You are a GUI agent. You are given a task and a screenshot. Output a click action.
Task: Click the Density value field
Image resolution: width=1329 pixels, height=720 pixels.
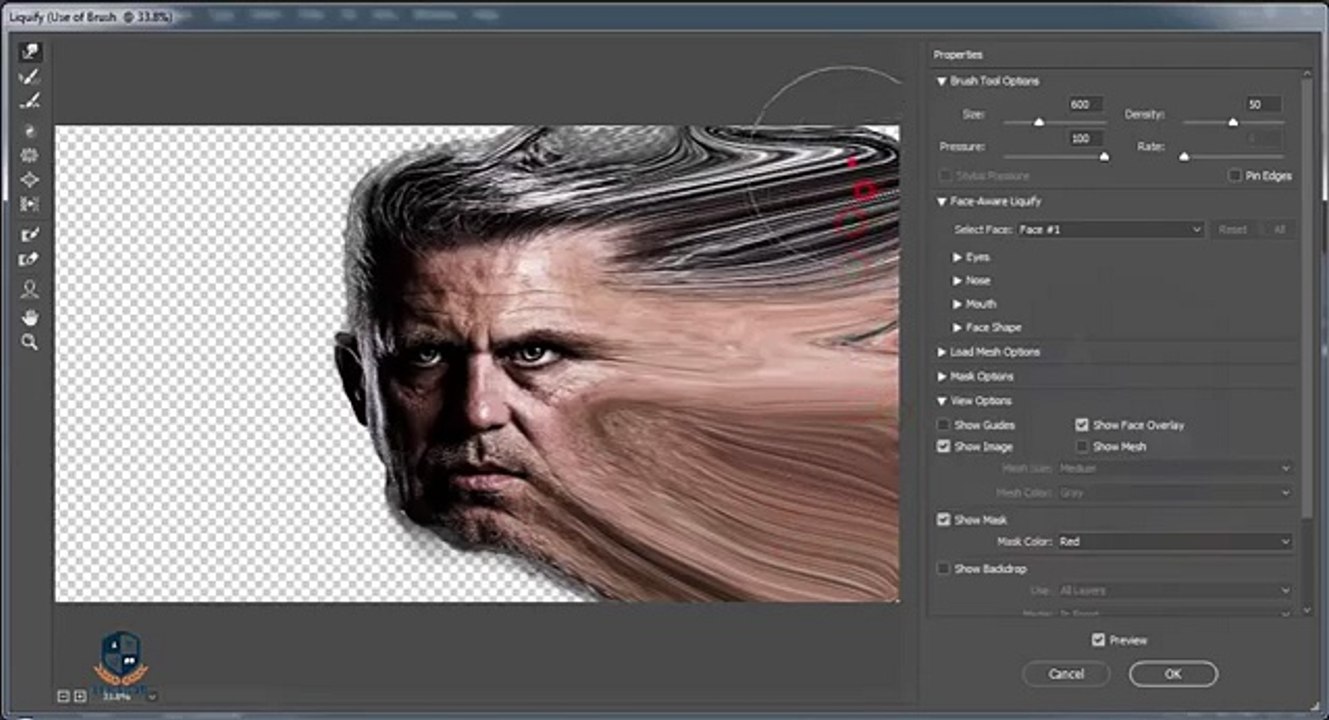(1264, 104)
